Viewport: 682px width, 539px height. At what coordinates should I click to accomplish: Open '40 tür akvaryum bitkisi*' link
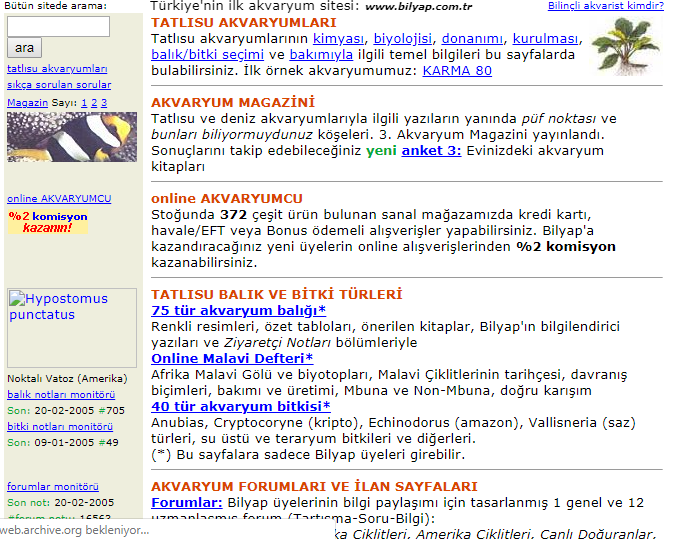click(x=241, y=406)
